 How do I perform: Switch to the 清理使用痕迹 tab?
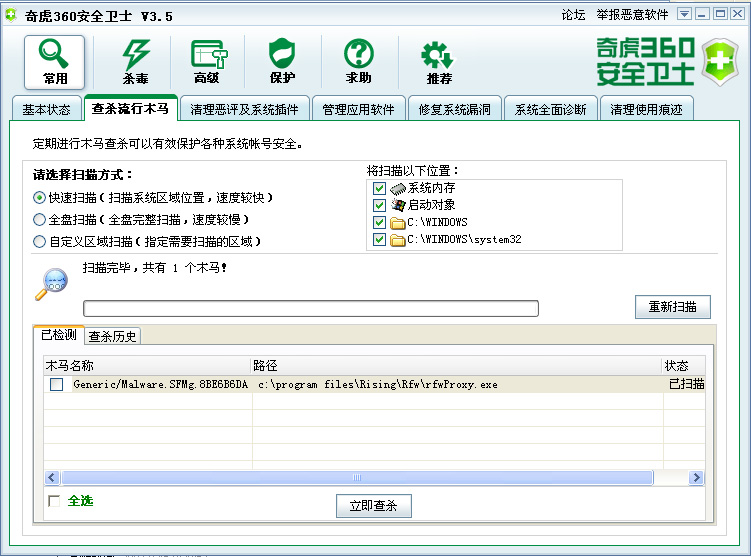coord(646,109)
